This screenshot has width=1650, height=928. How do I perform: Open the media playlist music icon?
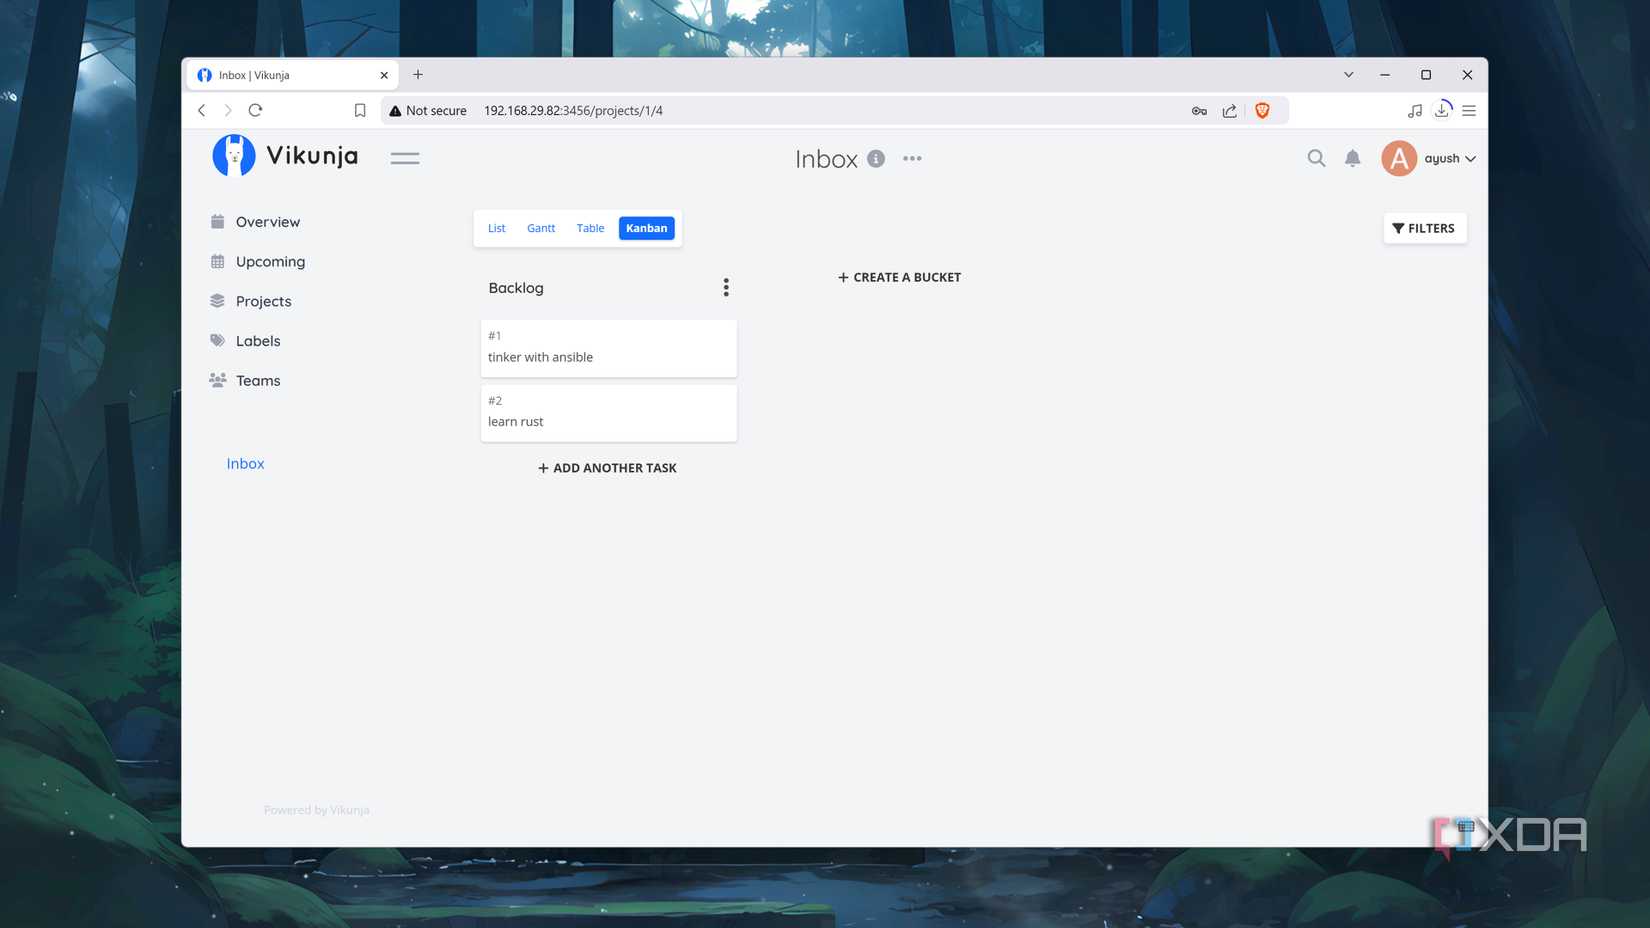1414,111
